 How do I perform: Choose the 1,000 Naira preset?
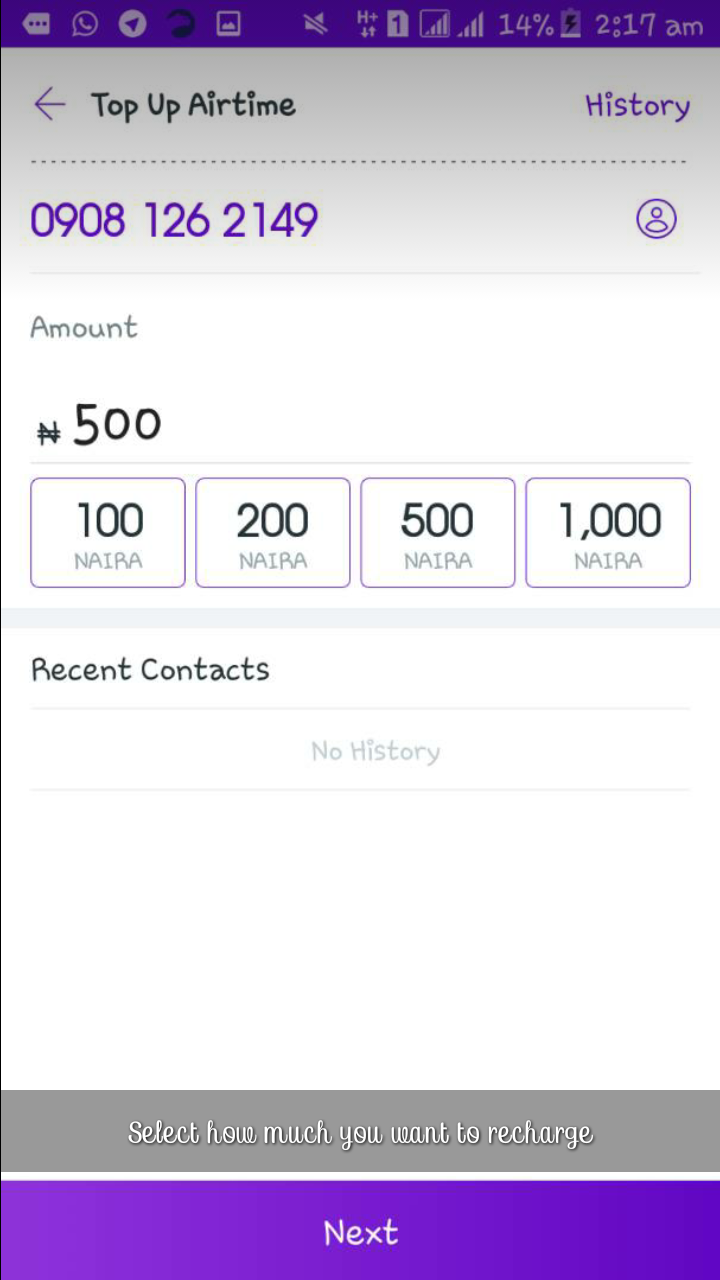[608, 533]
